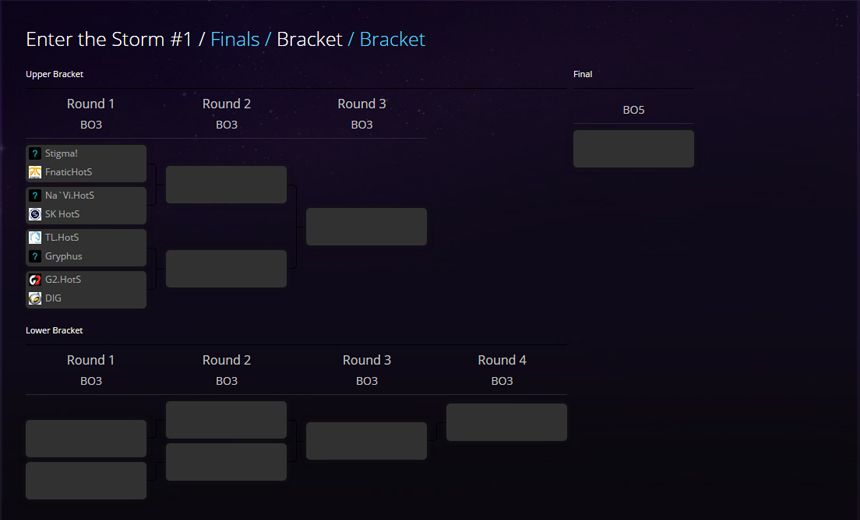The height and width of the screenshot is (520, 860).
Task: Click the Lower Bracket Round 4 match box
Action: click(506, 422)
